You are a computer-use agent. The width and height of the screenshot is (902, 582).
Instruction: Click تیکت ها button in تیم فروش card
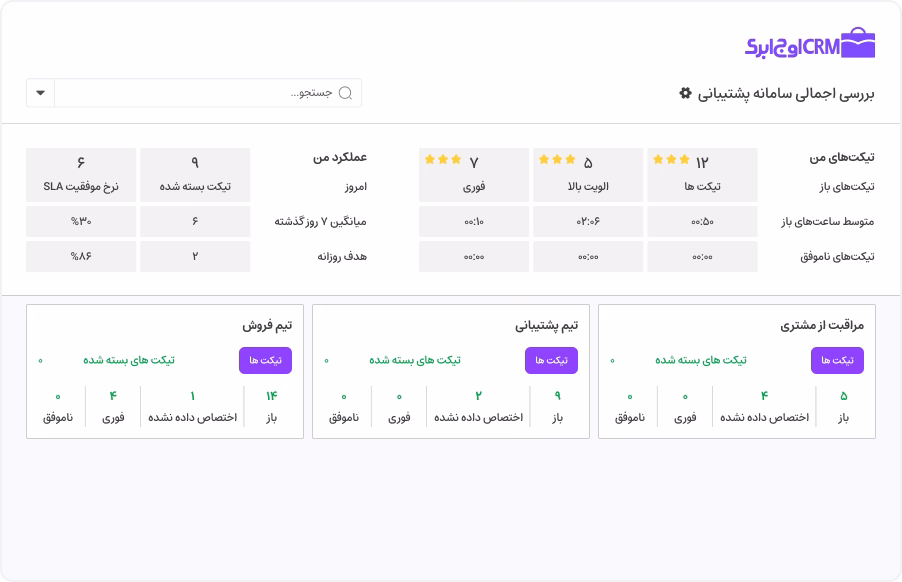pyautogui.click(x=265, y=360)
